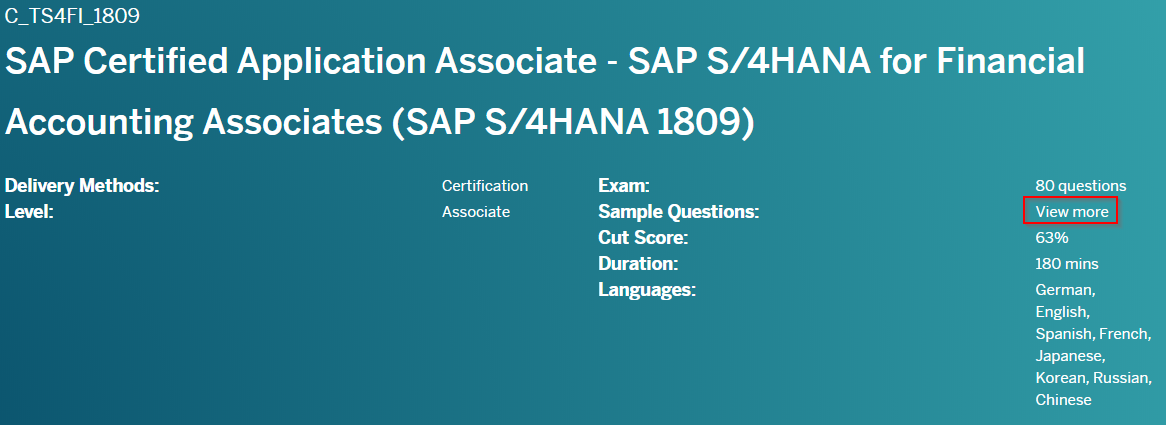Viewport: 1166px width, 425px height.
Task: Click the Duration label
Action: point(638,264)
